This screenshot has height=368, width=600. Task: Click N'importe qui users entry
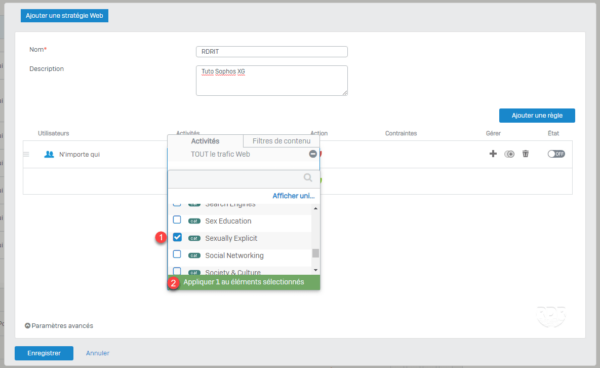click(79, 155)
